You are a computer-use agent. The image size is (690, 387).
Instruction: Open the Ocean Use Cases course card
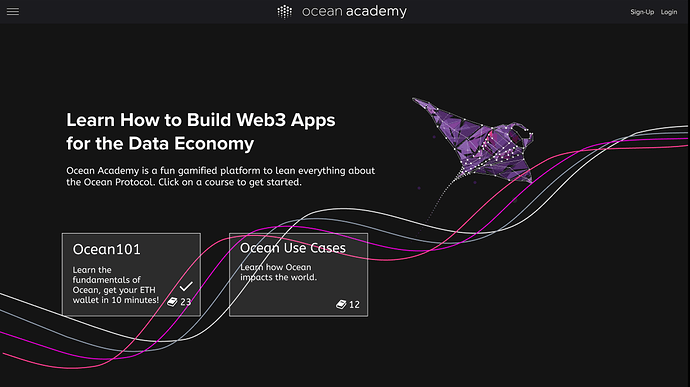coord(298,275)
